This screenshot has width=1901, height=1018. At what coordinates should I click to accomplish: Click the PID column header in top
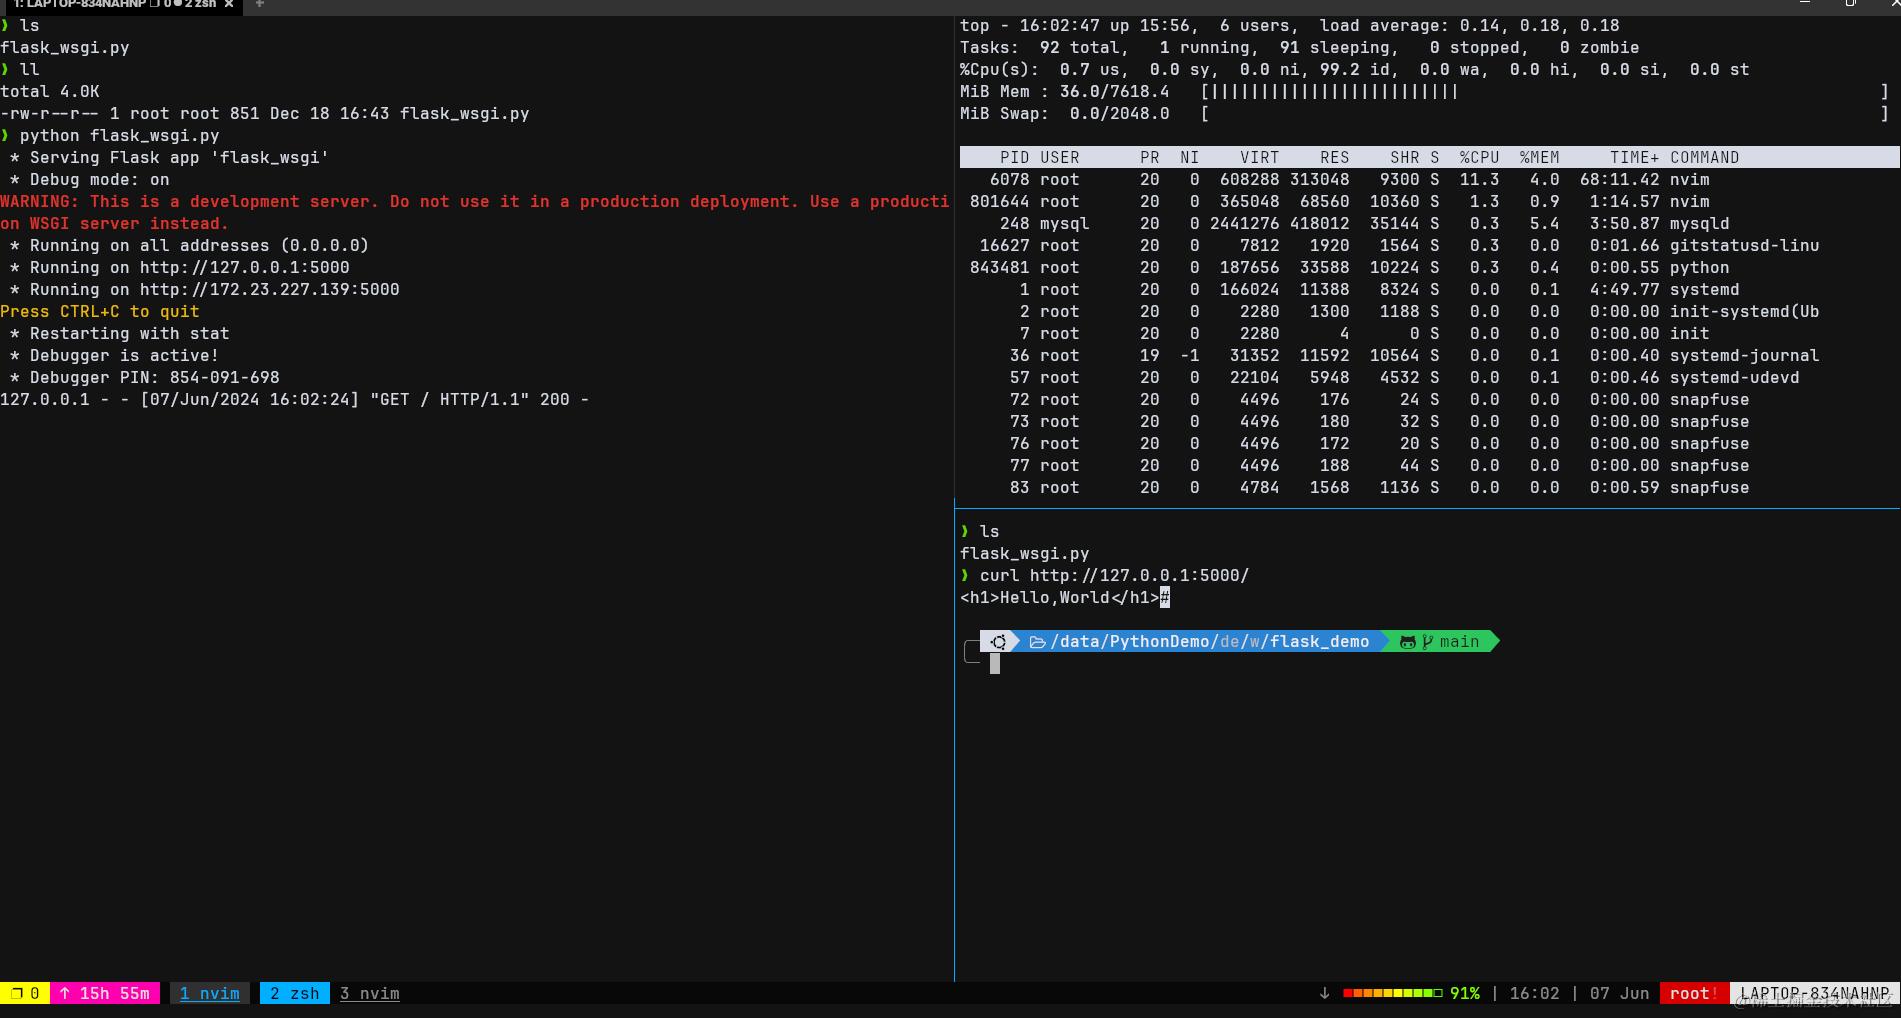point(1014,157)
